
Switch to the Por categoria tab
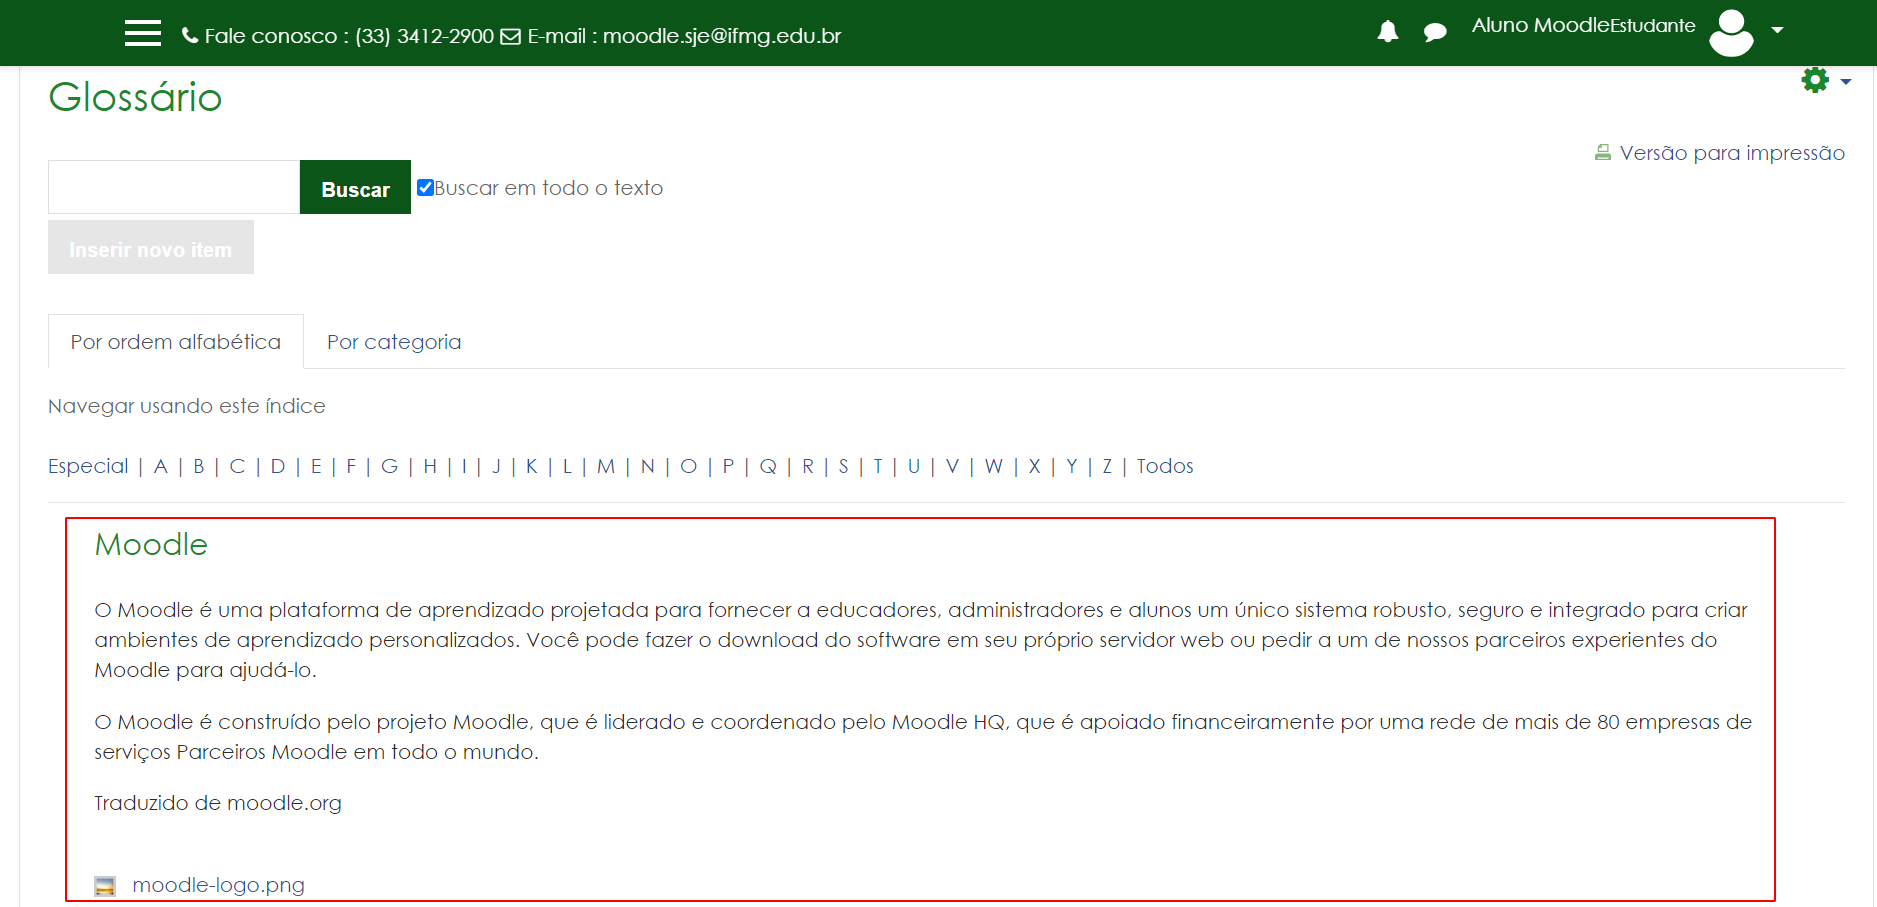pyautogui.click(x=393, y=341)
